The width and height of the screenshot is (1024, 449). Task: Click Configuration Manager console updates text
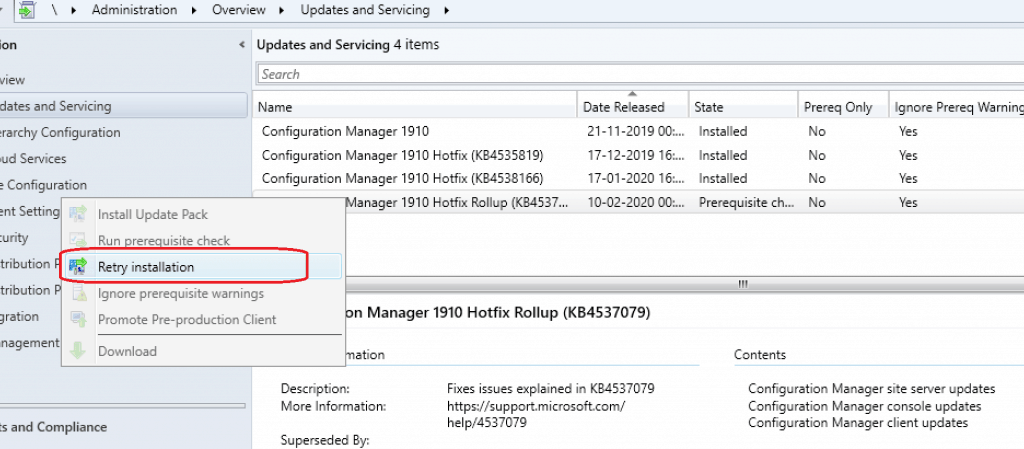point(865,406)
